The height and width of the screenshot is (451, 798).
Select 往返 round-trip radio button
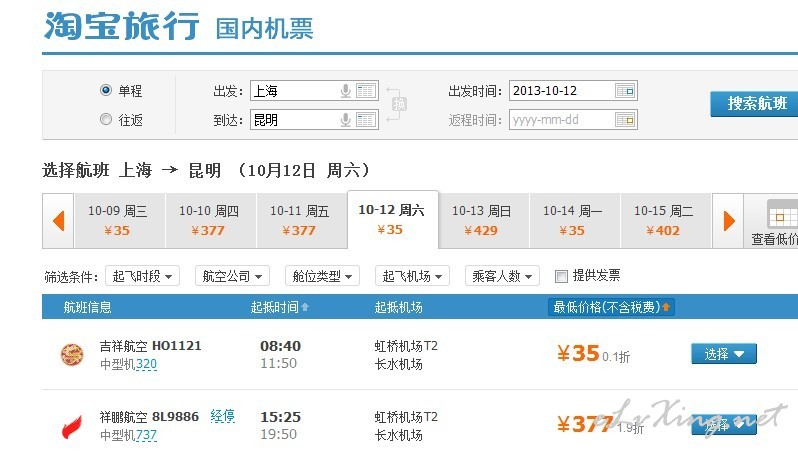pyautogui.click(x=106, y=119)
